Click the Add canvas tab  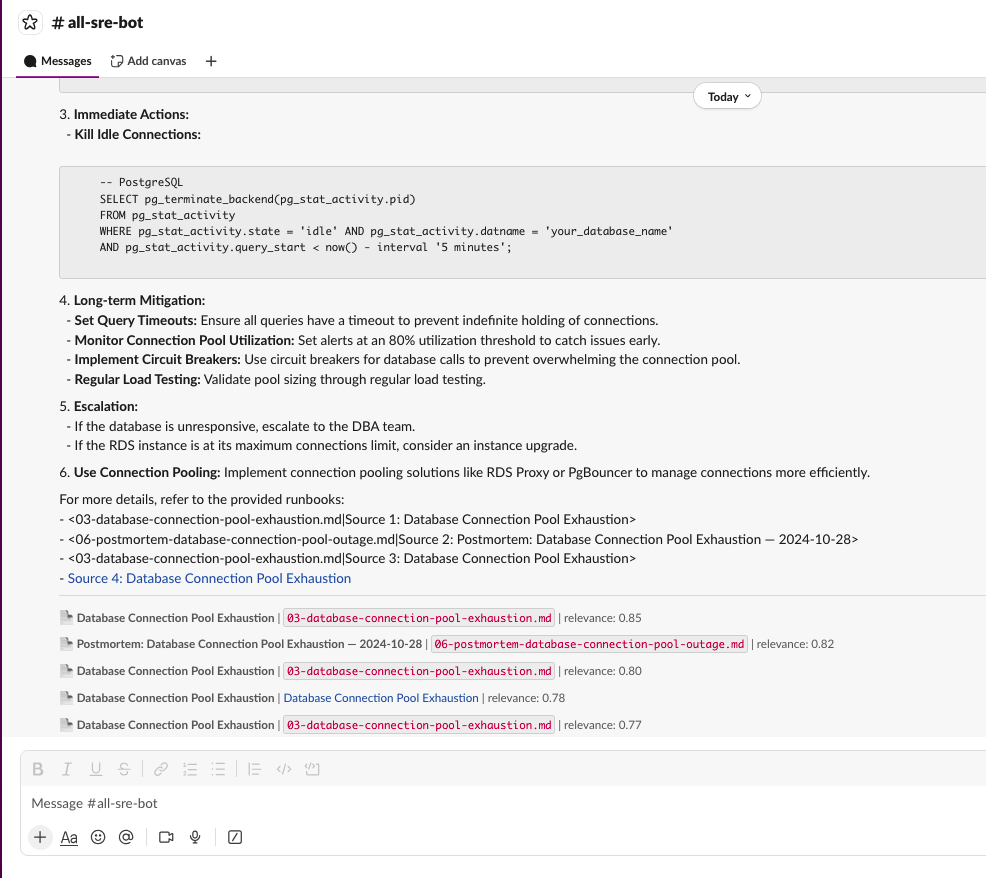(x=149, y=61)
